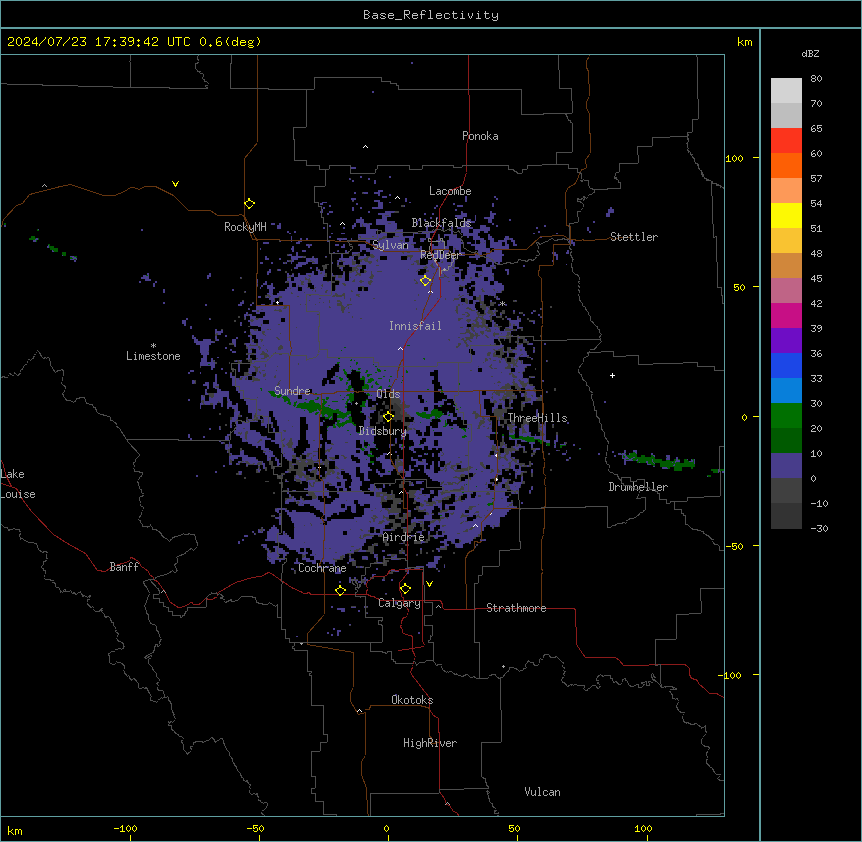Select the bright blue 33-36 dBZ legend swatch
The image size is (862, 842).
[786, 366]
